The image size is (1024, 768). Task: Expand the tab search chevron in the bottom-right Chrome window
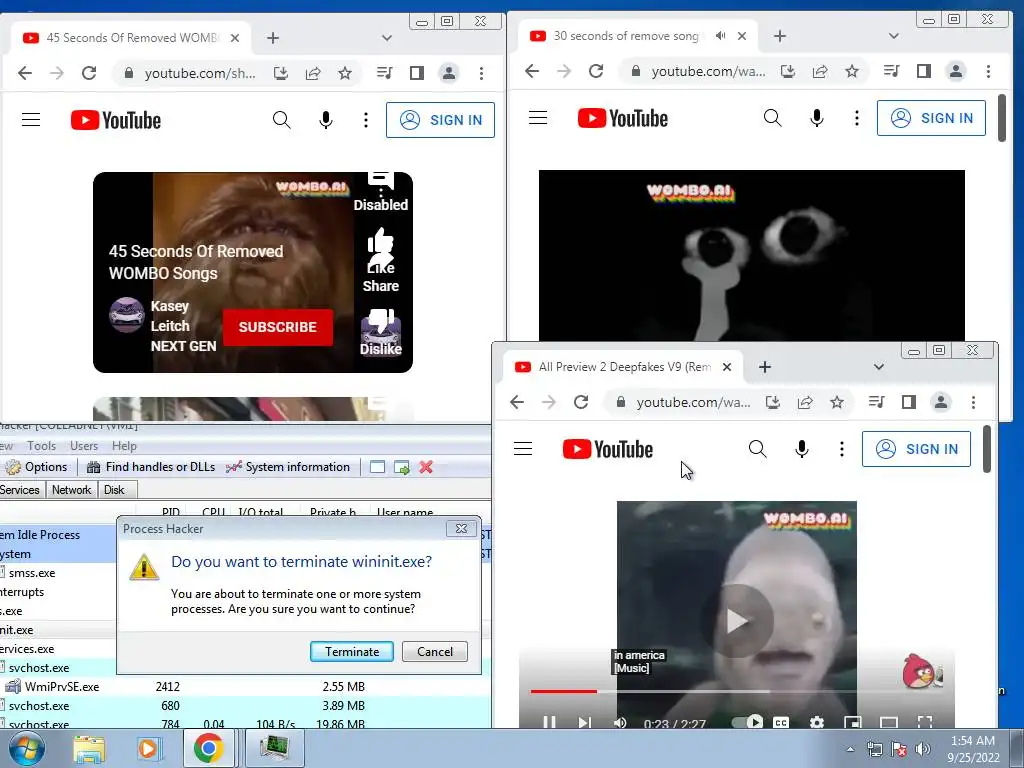879,367
